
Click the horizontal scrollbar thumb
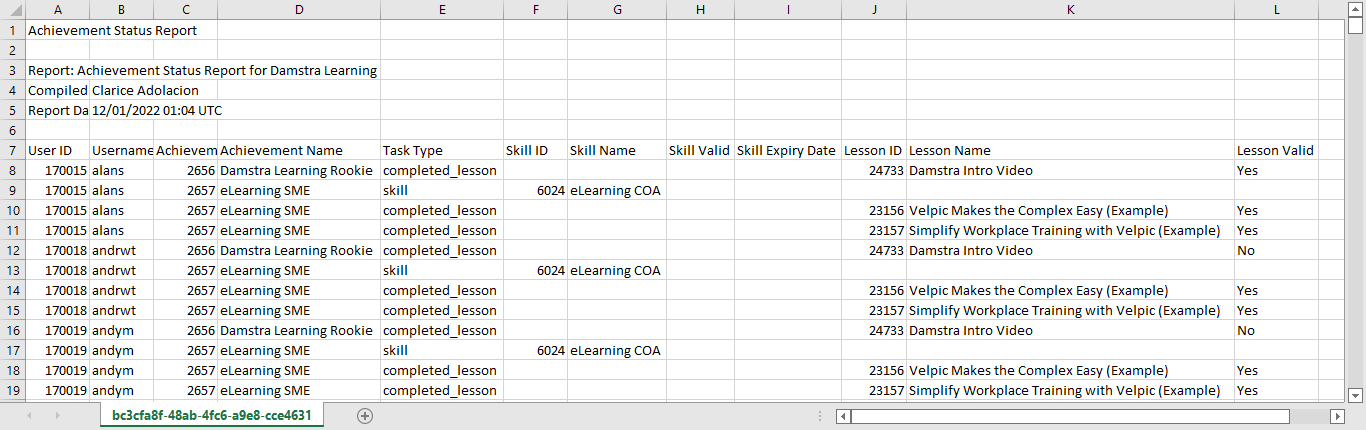[1070, 416]
